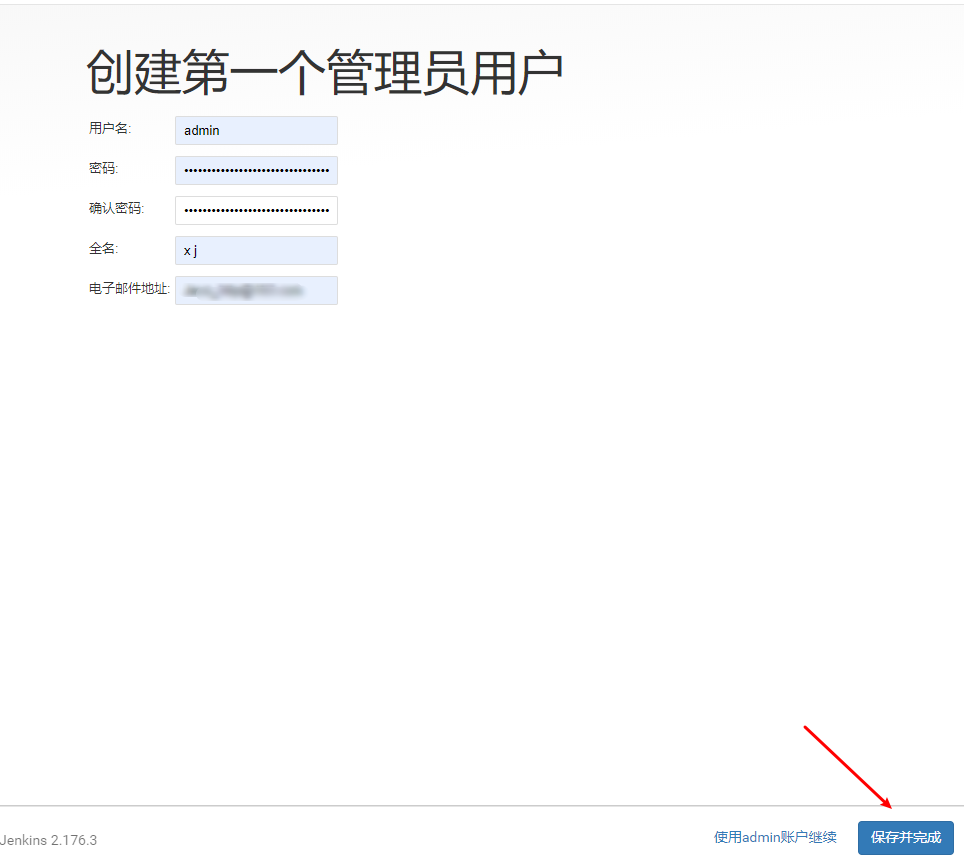Click the 全名 field showing x j
The image size is (964, 865).
point(256,250)
